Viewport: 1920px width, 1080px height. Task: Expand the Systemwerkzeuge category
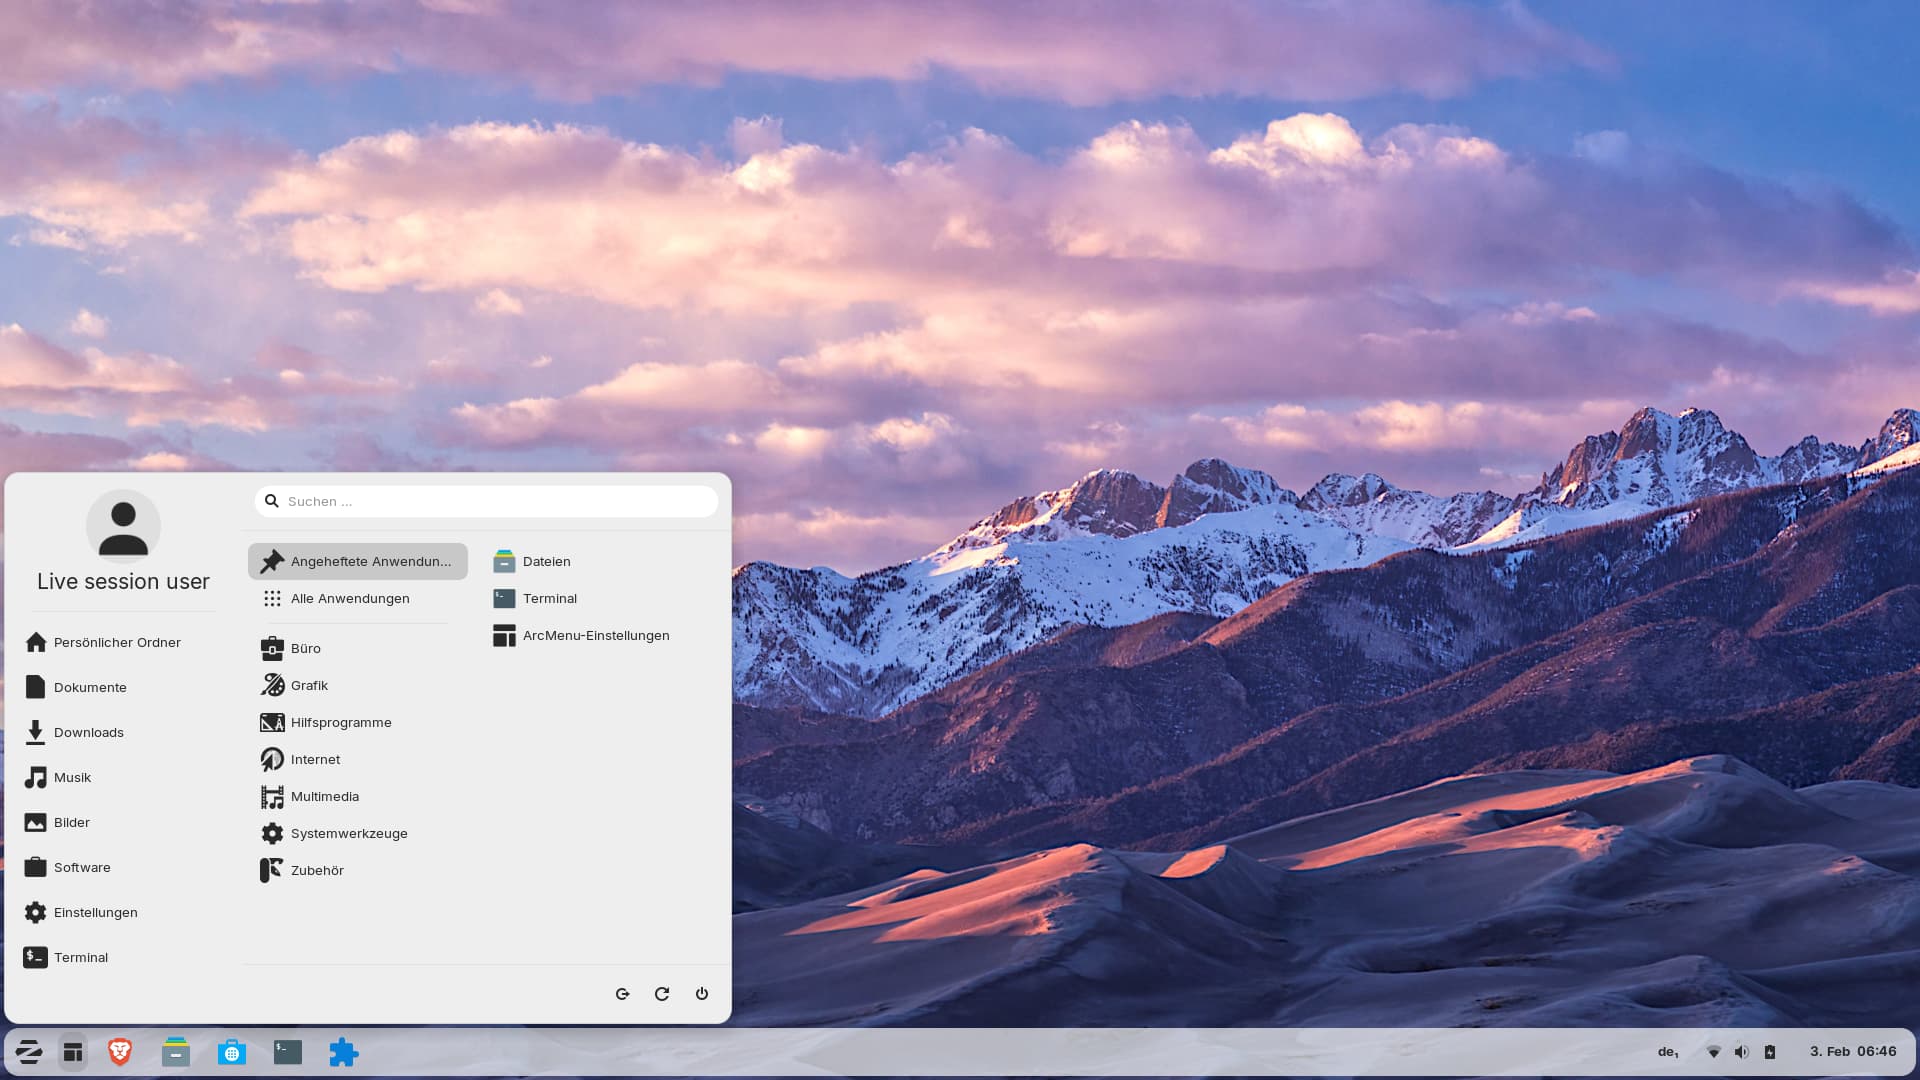click(348, 834)
